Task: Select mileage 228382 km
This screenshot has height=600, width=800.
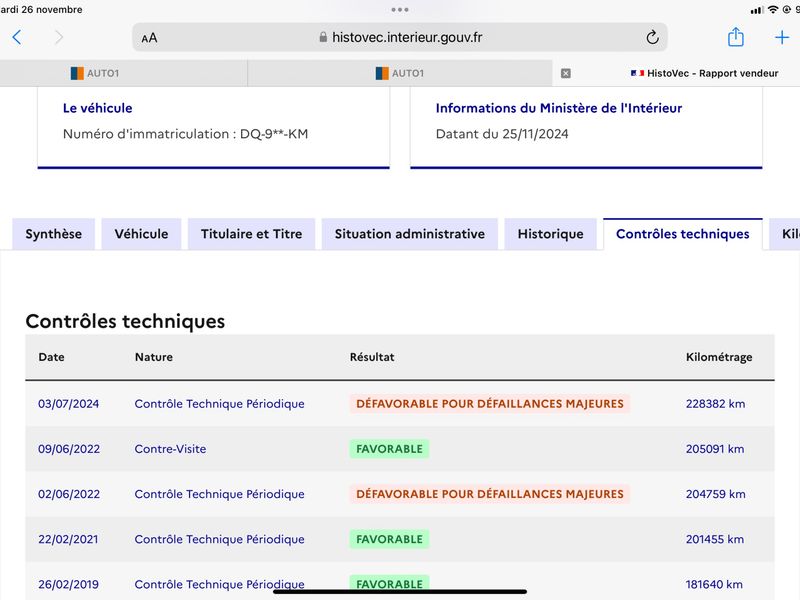Action: click(x=715, y=404)
